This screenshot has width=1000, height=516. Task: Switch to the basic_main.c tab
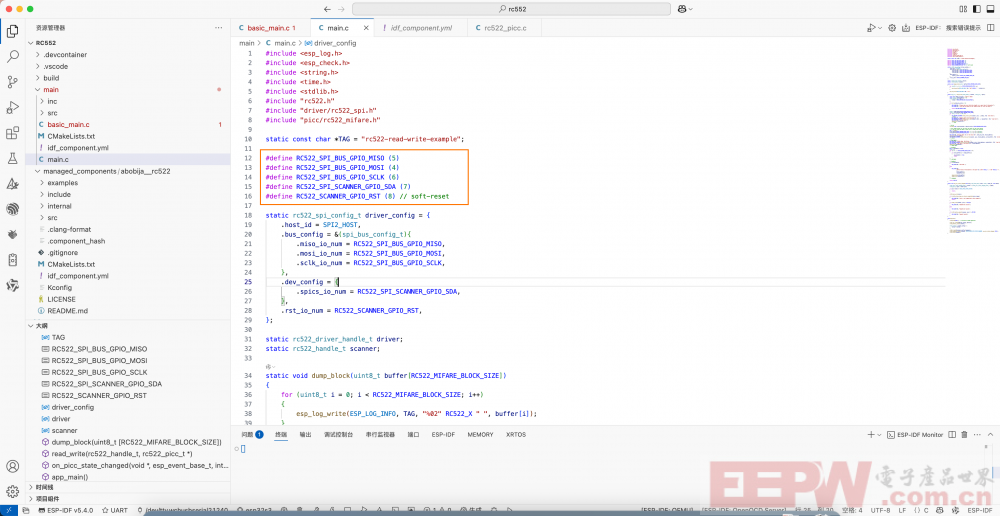tap(270, 28)
